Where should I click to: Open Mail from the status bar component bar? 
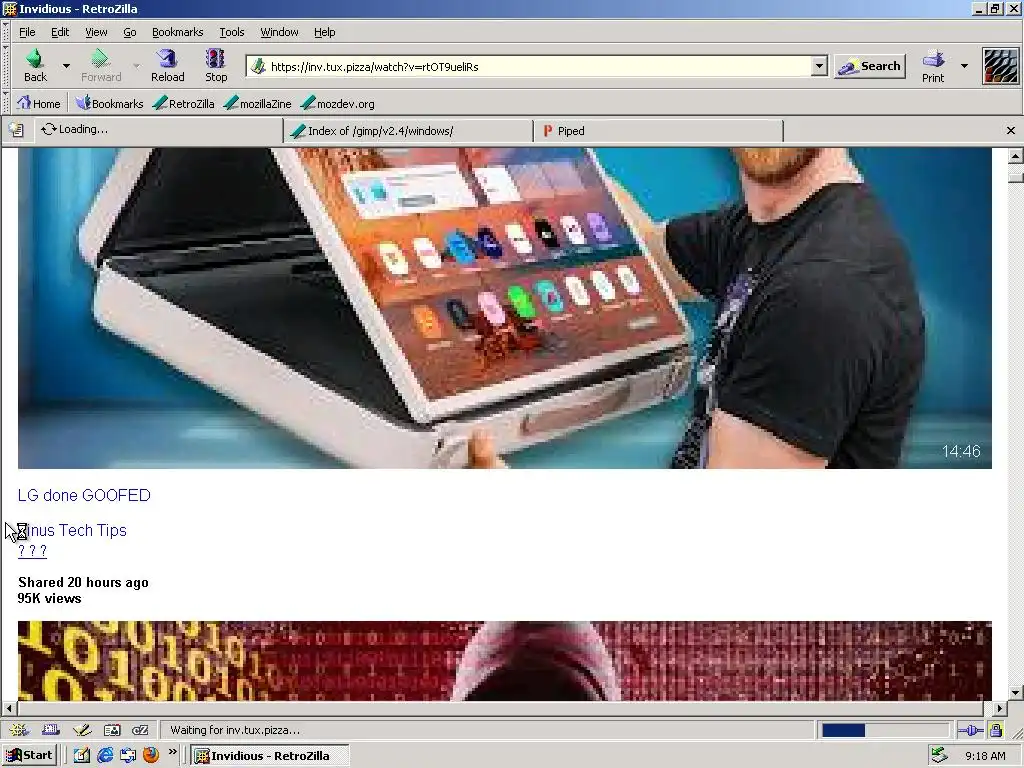pyautogui.click(x=50, y=730)
